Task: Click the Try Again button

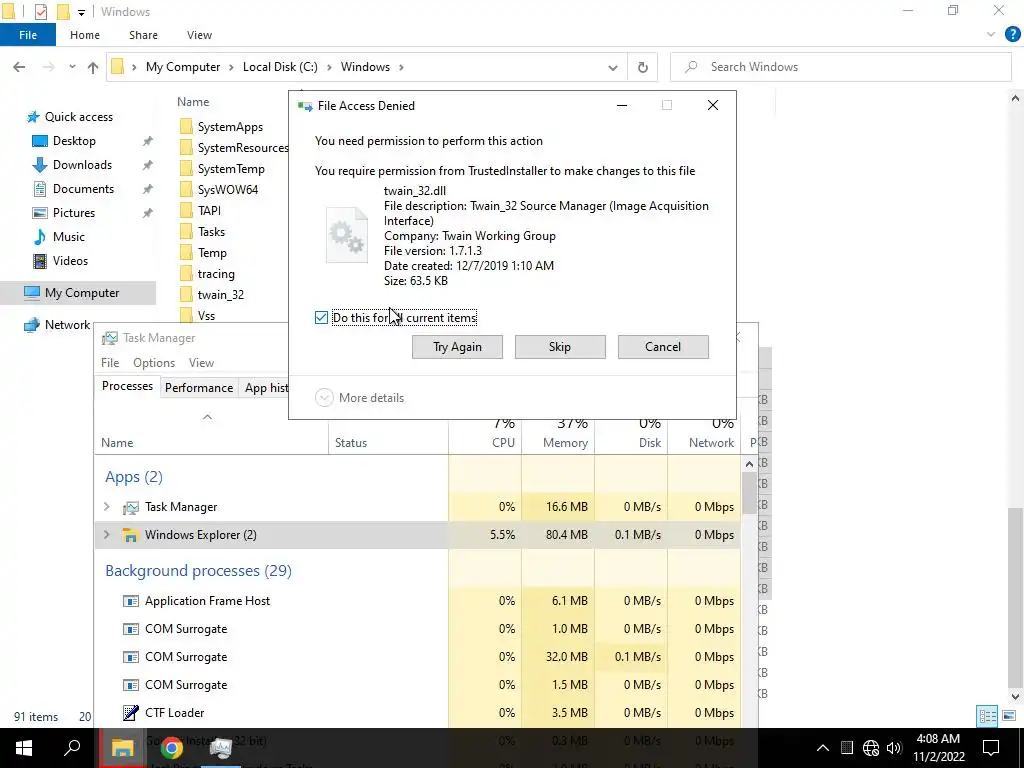Action: 457,347
